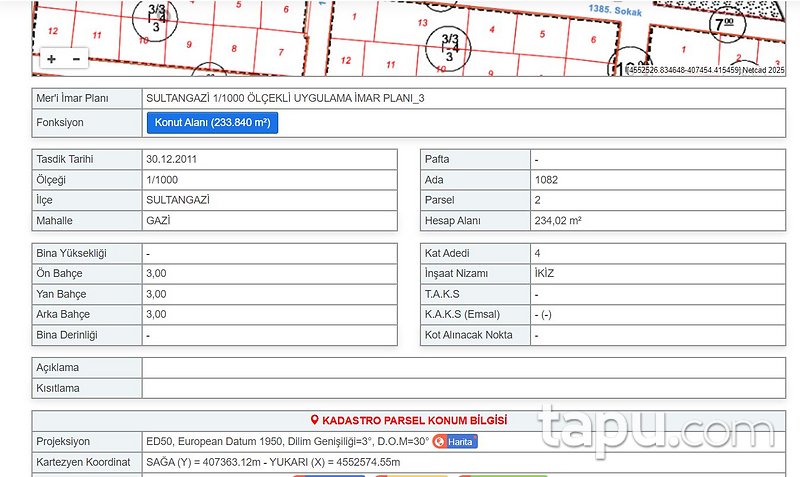The width and height of the screenshot is (800, 477).
Task: Select İlçe value SULTANGAZİ
Action: tap(178, 200)
